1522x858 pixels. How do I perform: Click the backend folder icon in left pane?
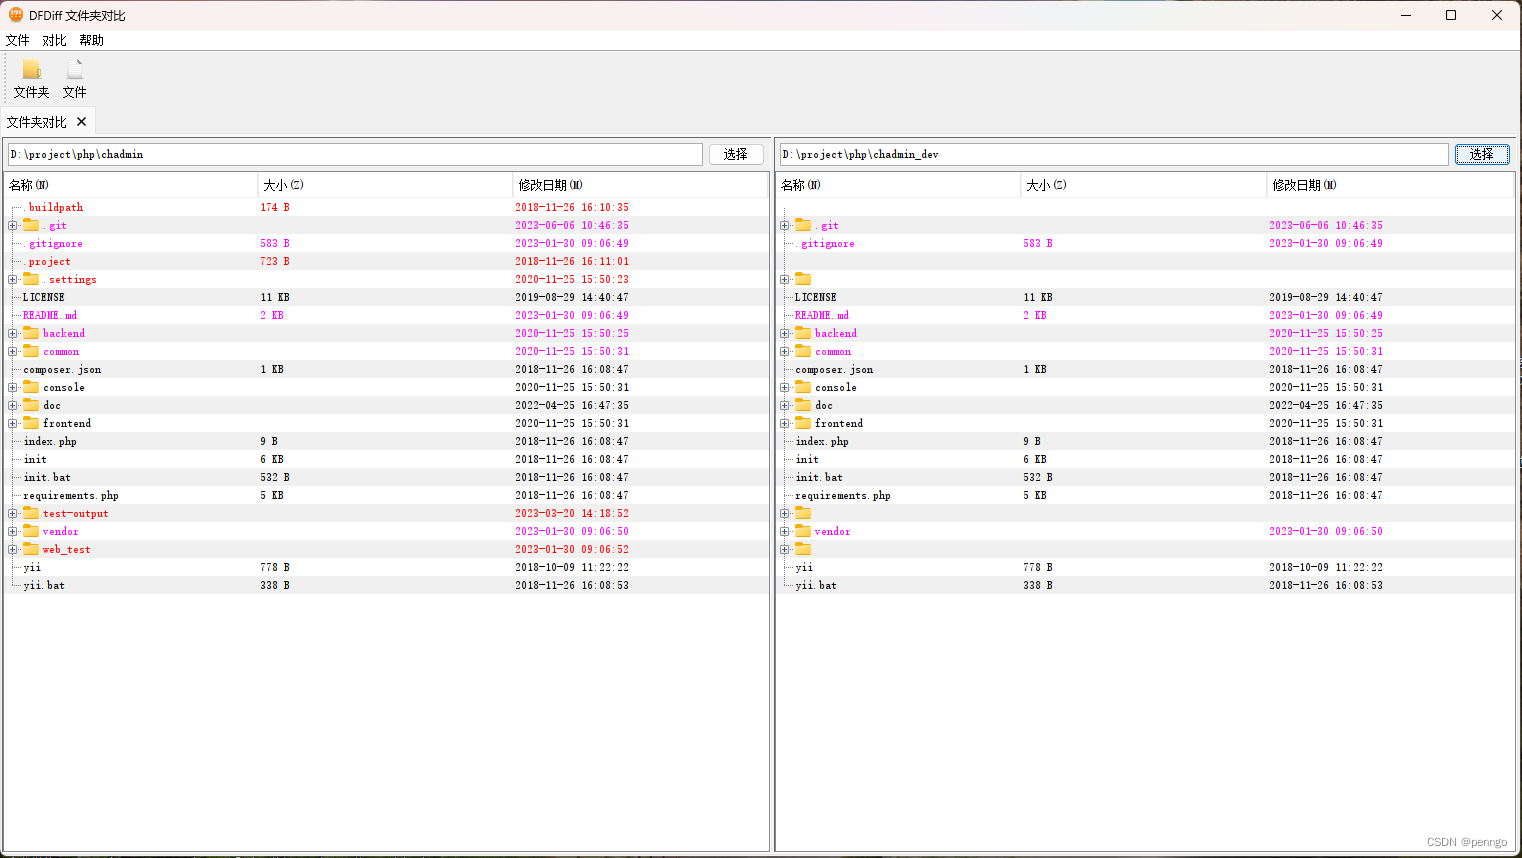pos(31,333)
